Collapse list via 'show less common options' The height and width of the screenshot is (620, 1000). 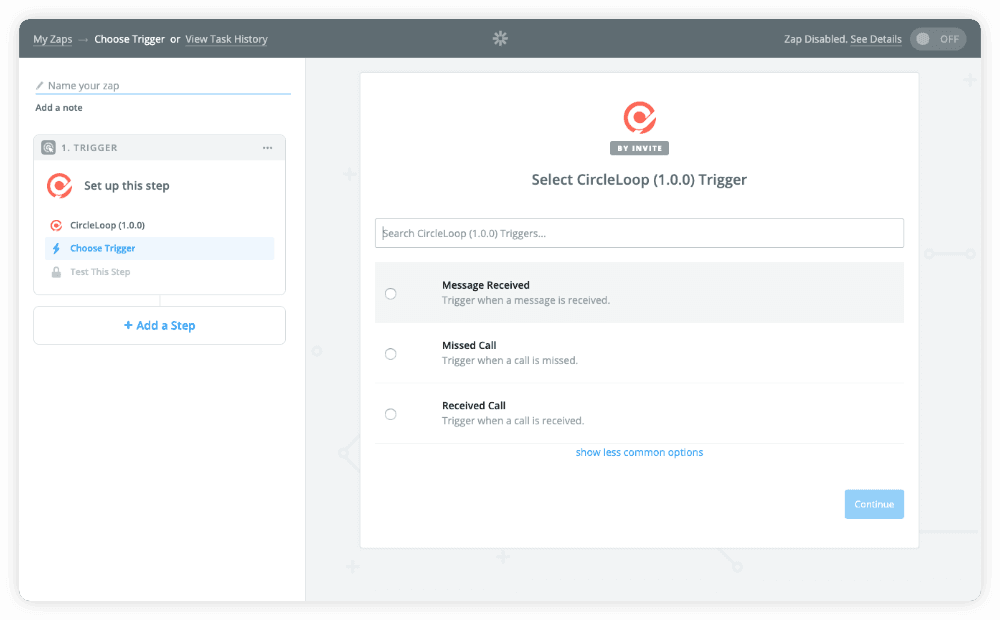click(639, 452)
